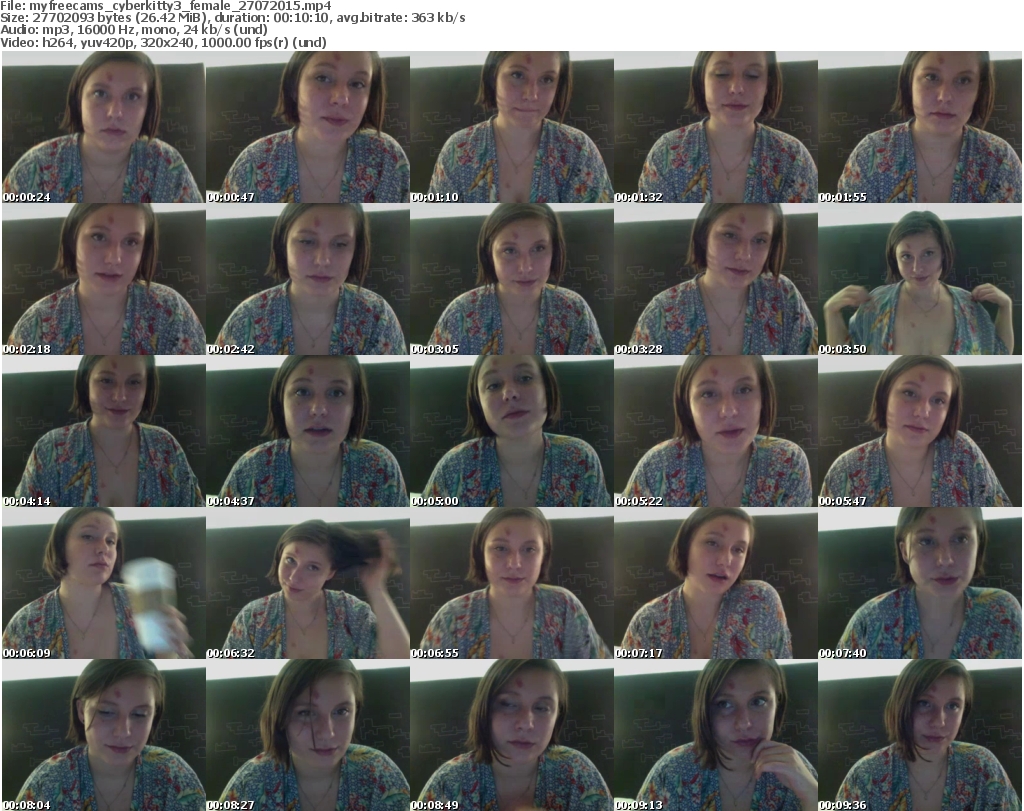Screen dimensions: 1024x811
Task: Click the 'Audio: mp3, 16000 Hz' line
Action: click(x=134, y=30)
